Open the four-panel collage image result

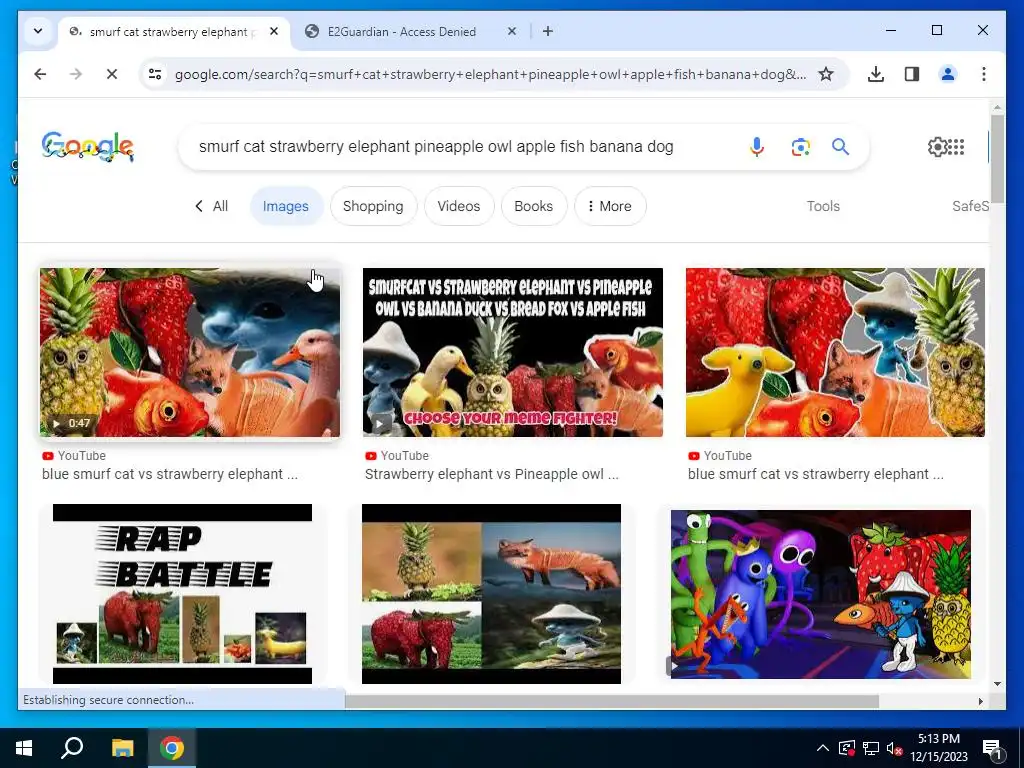point(491,594)
